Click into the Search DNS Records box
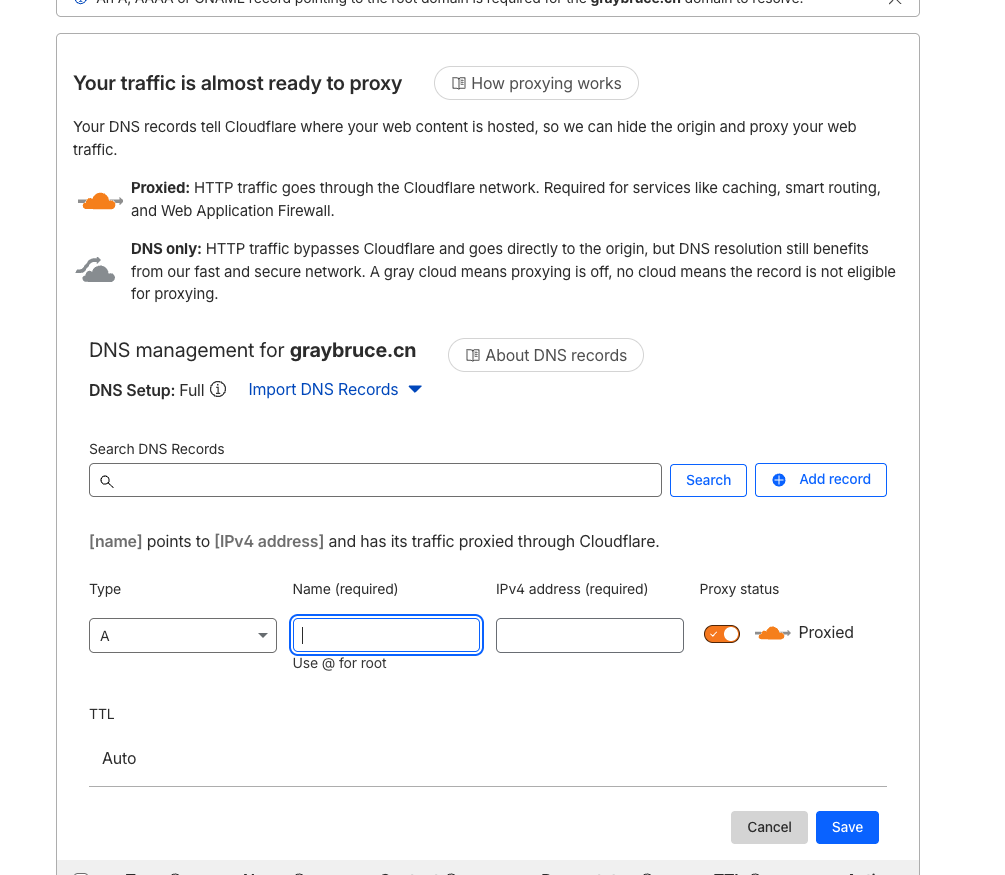 (x=385, y=480)
